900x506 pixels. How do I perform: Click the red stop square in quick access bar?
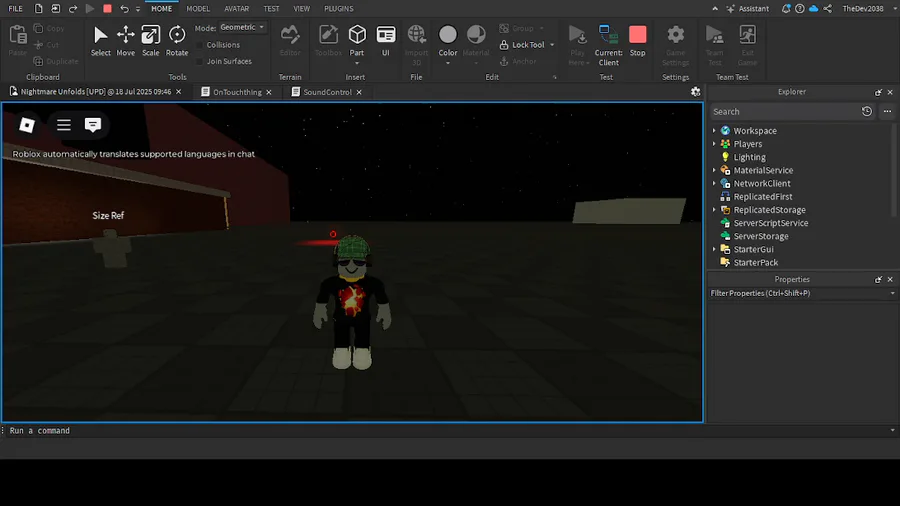107,9
